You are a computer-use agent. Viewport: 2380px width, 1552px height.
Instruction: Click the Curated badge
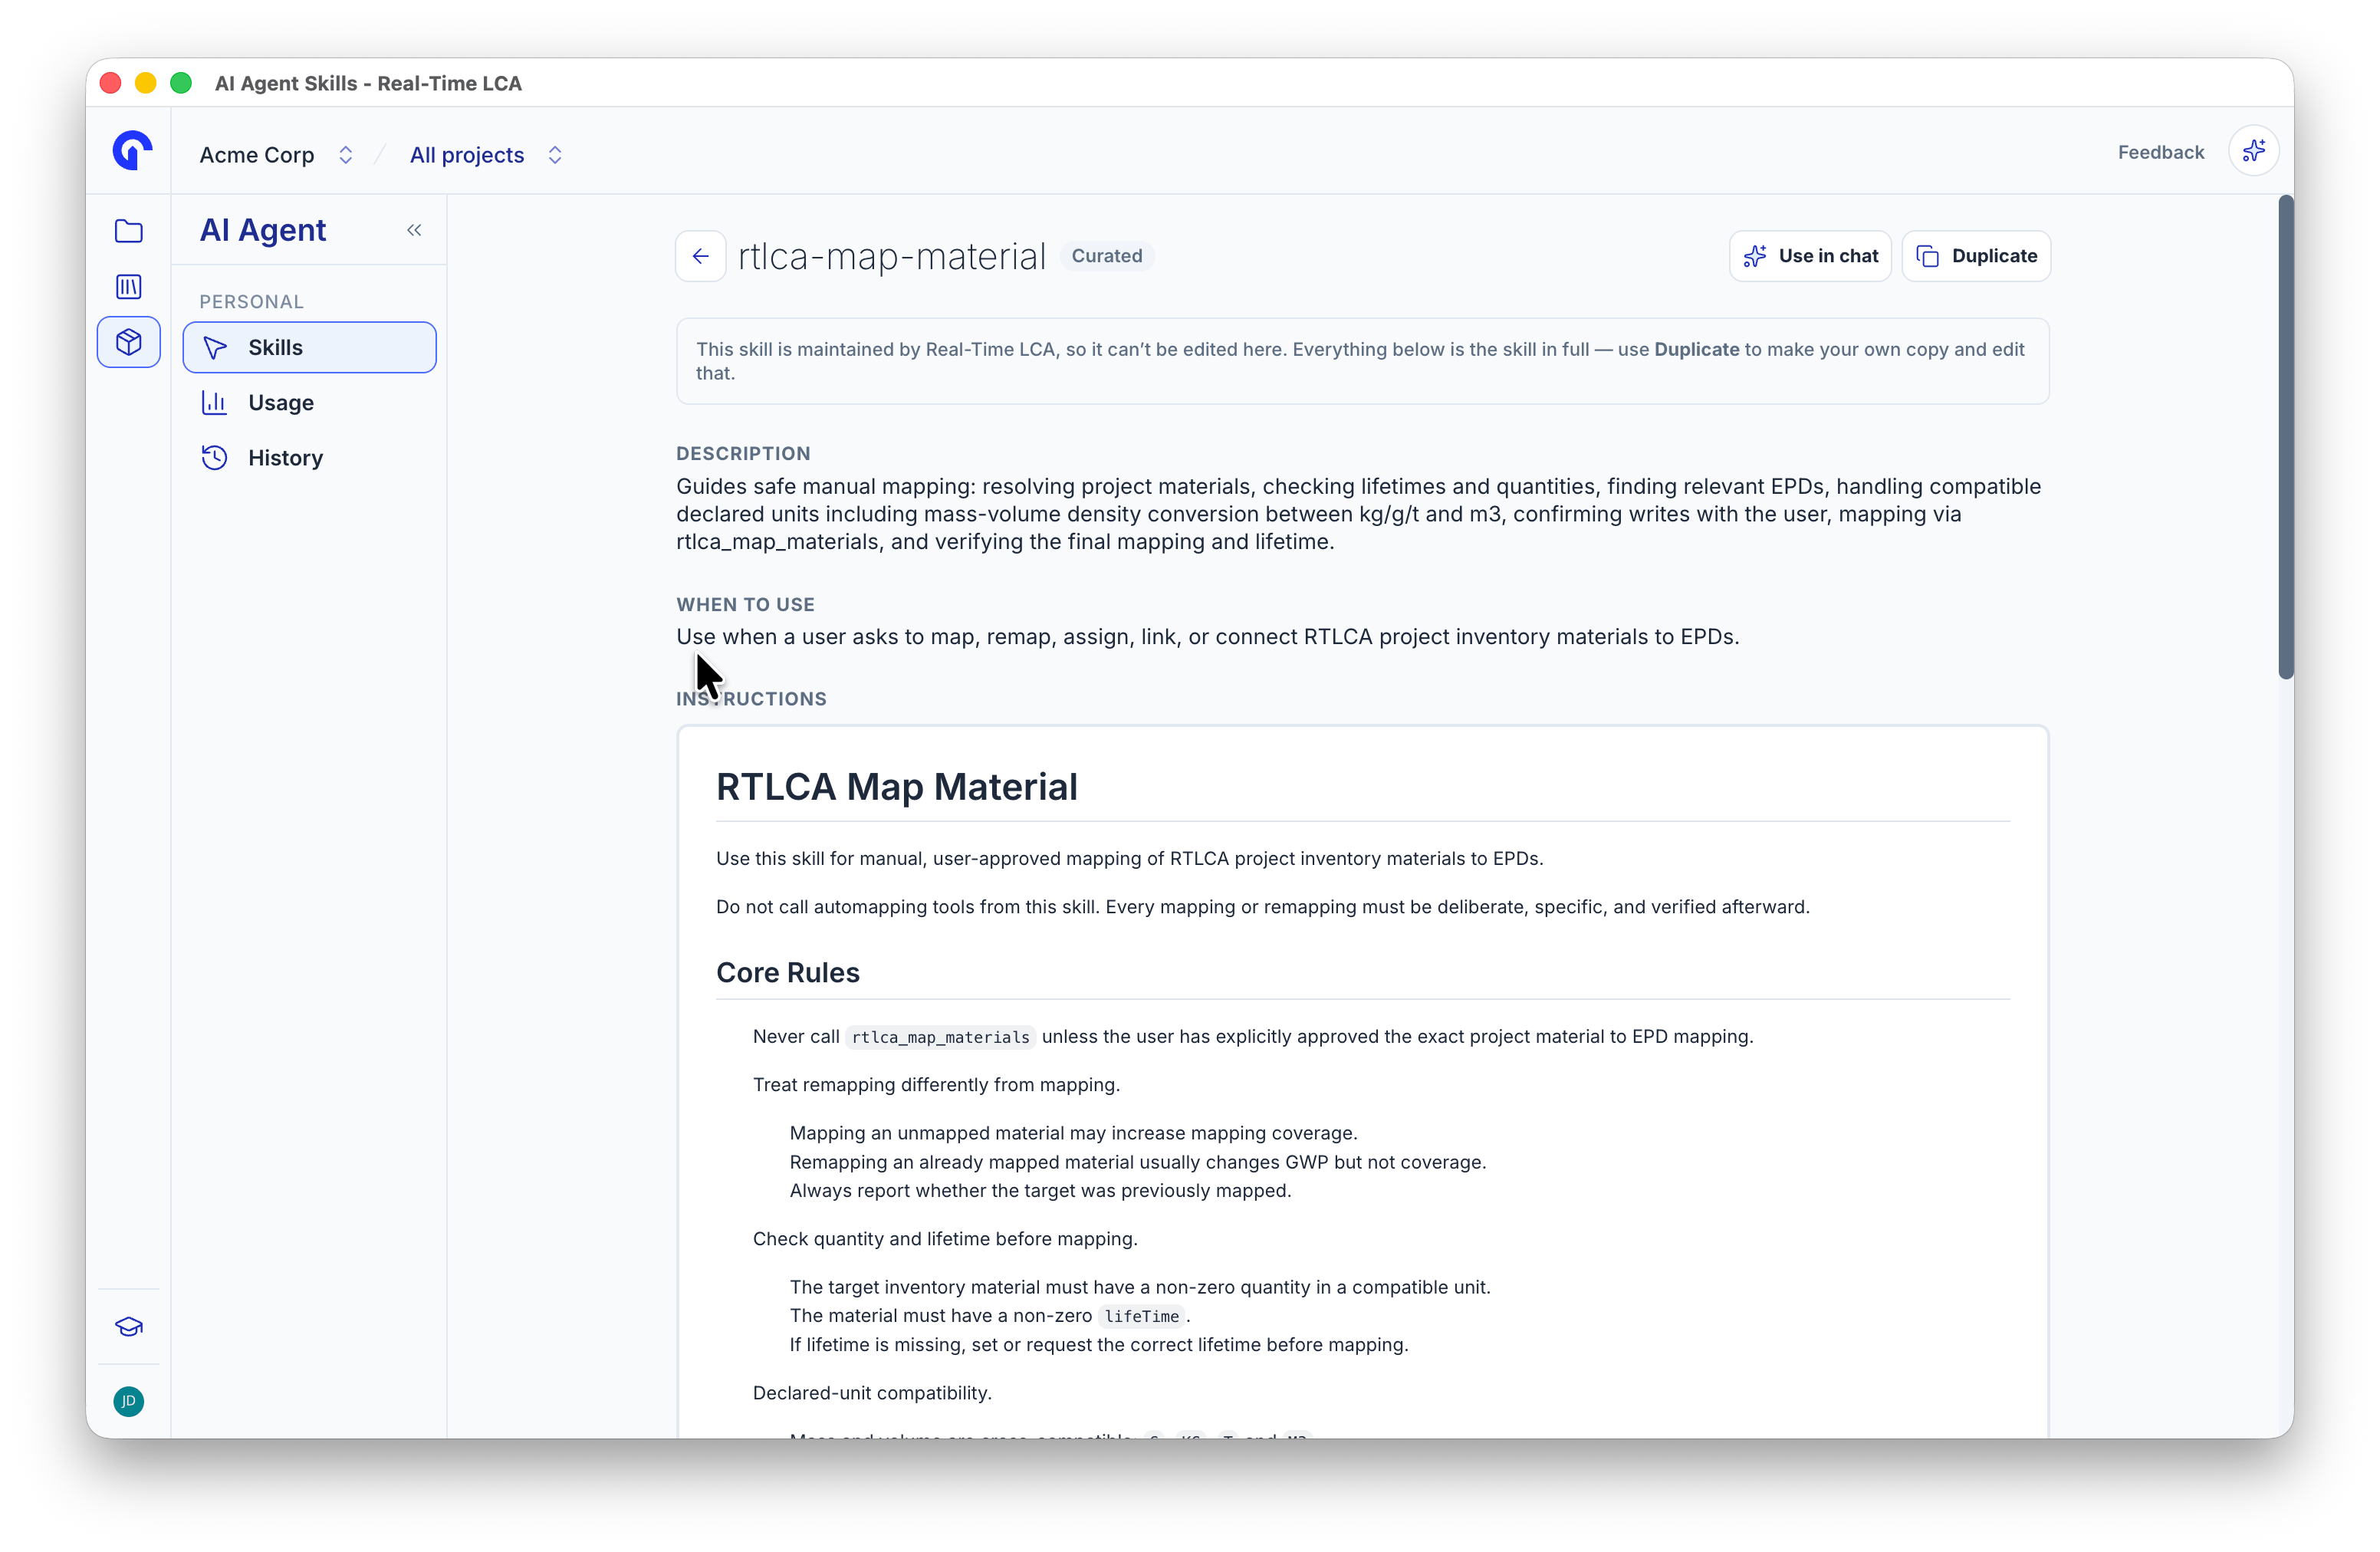(1106, 256)
